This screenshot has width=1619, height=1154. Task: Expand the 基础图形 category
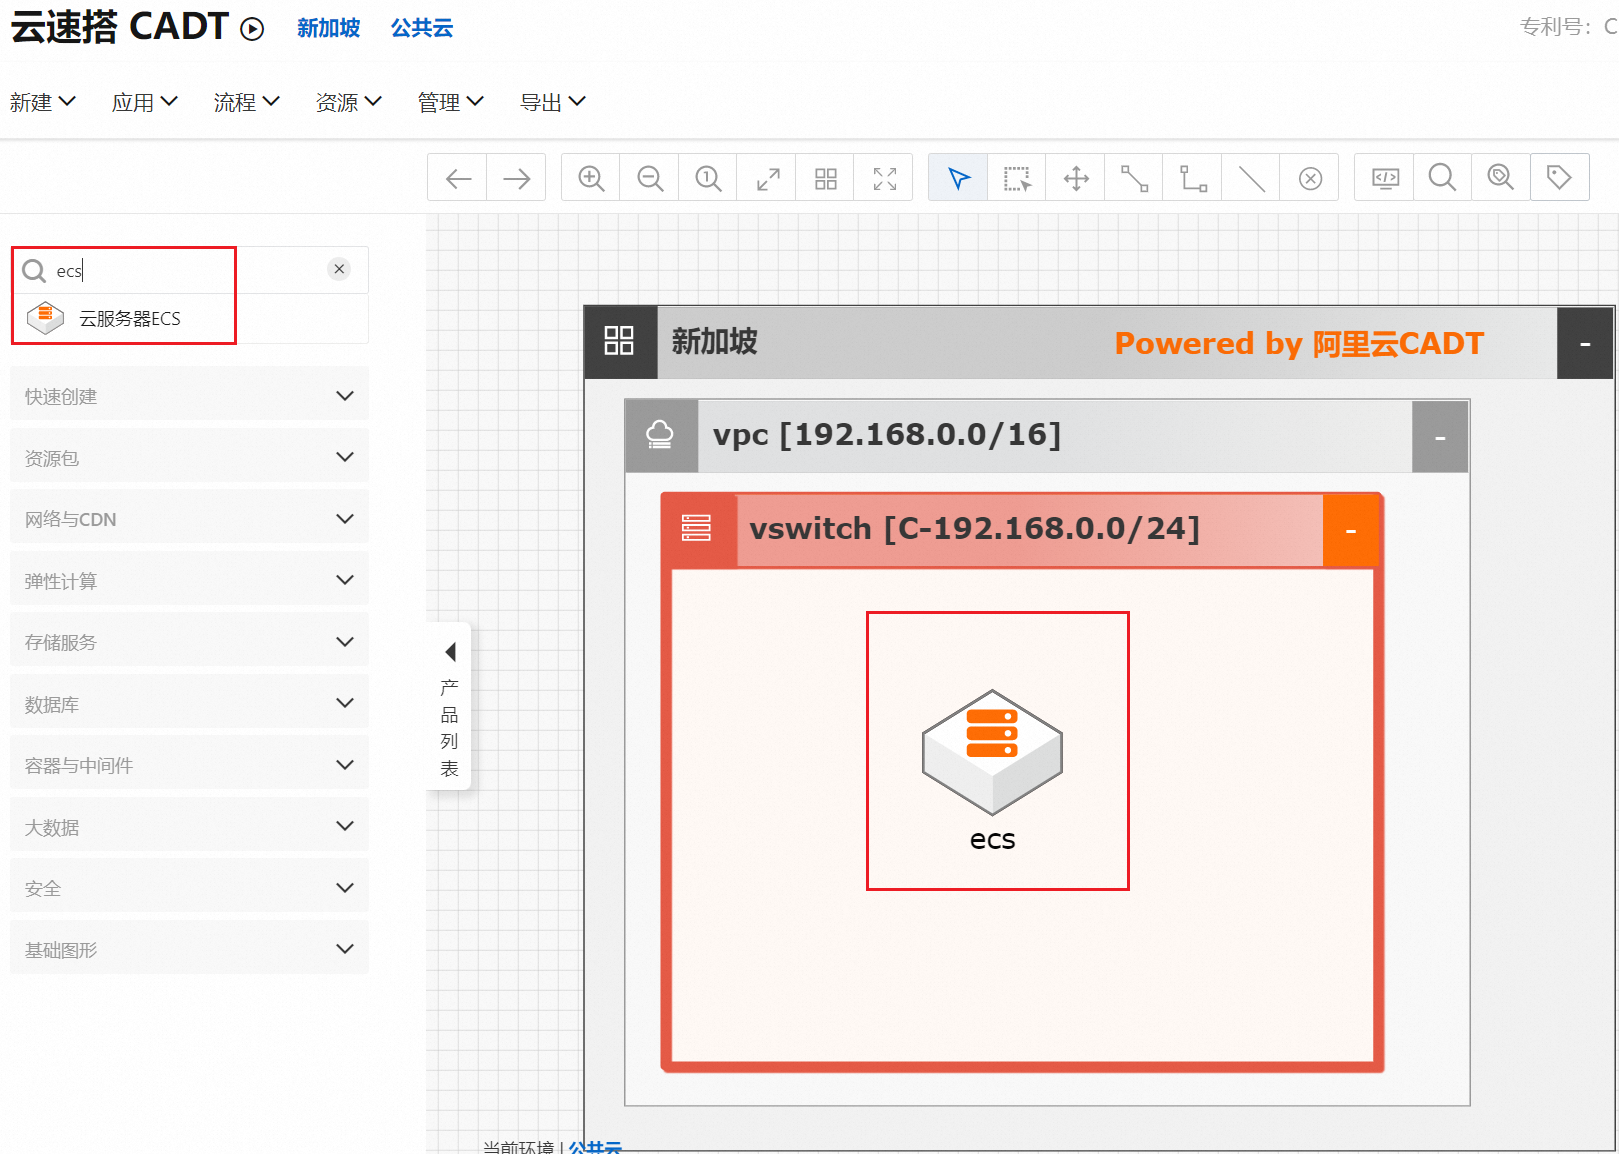point(189,949)
